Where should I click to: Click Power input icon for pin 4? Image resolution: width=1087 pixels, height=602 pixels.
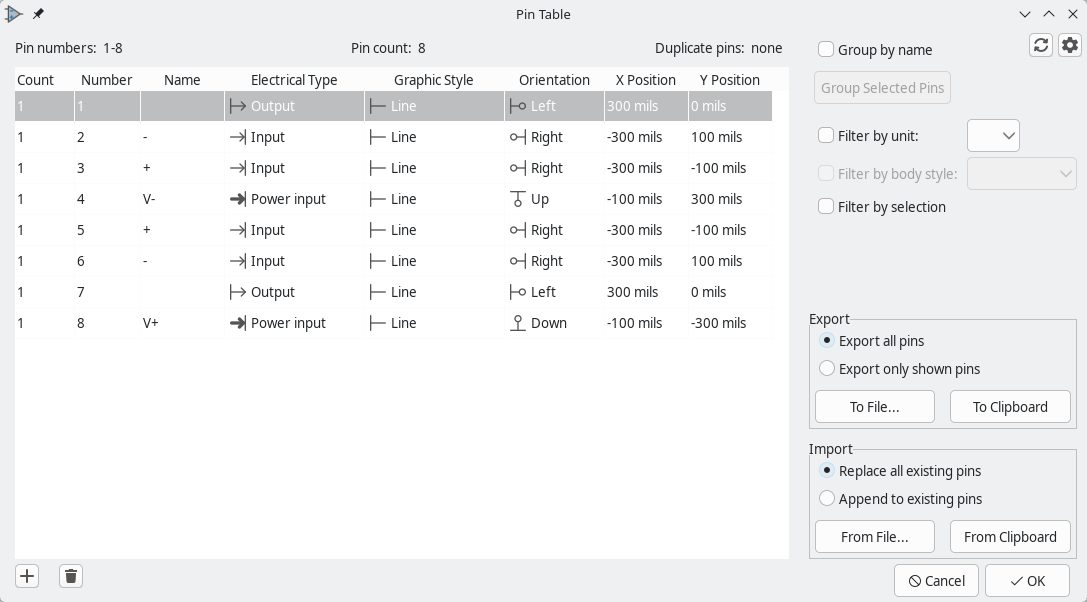(x=238, y=199)
